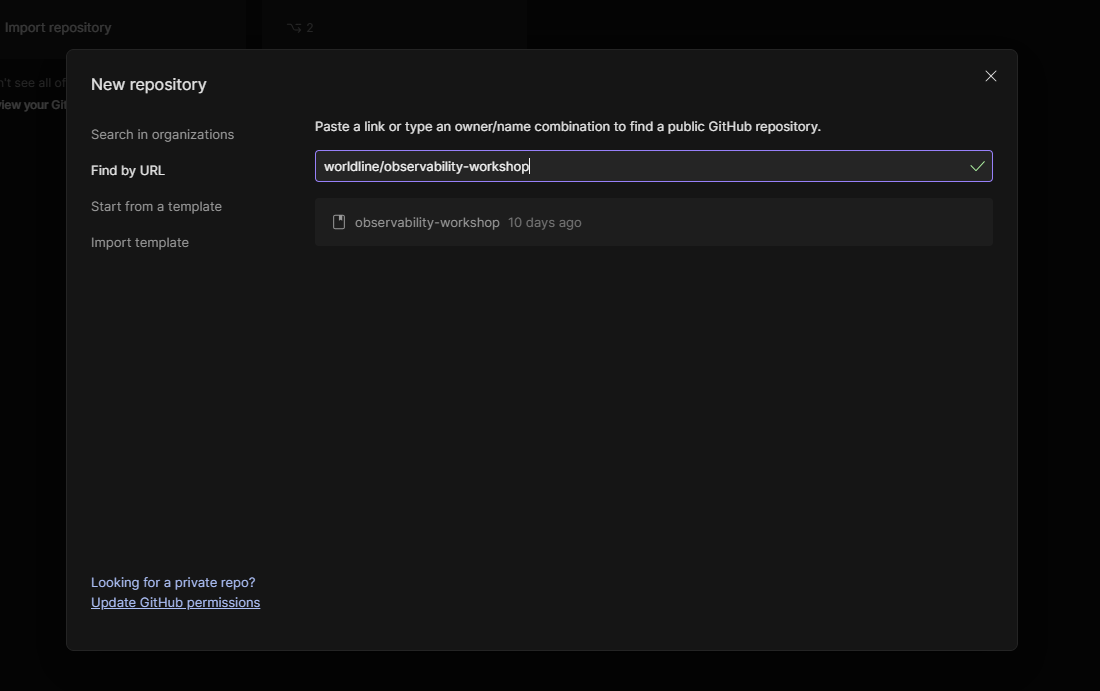1100x691 pixels.
Task: Click the 'Paste a link or type' instruction text
Action: (568, 126)
